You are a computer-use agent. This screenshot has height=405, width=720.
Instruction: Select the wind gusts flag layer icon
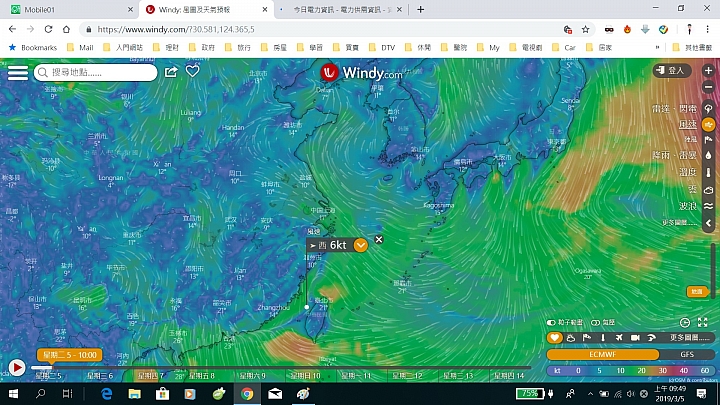coord(709,140)
